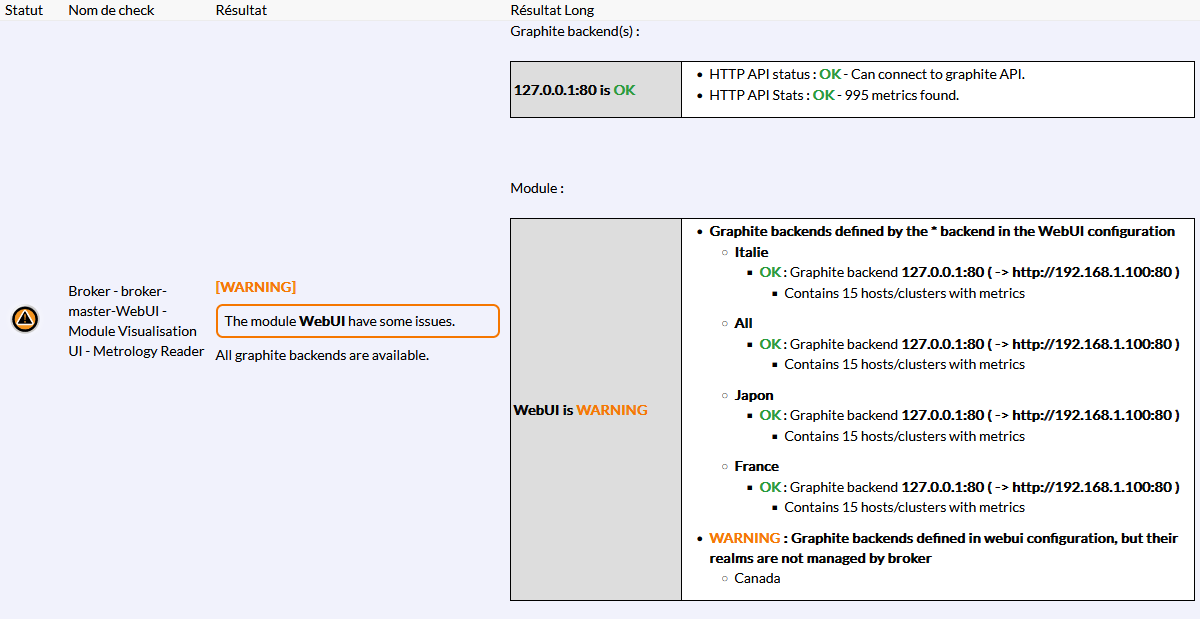Expand the All realm entry
The height and width of the screenshot is (619, 1200).
(x=743, y=323)
